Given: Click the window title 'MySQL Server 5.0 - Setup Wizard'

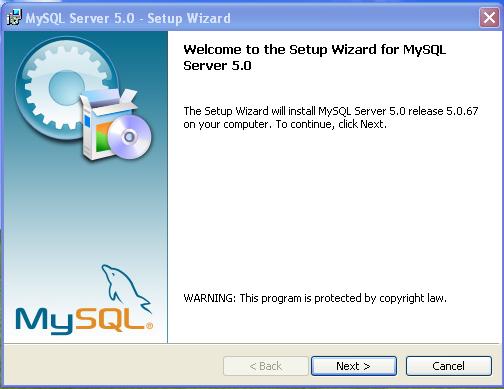Looking at the screenshot, I should coord(128,18).
